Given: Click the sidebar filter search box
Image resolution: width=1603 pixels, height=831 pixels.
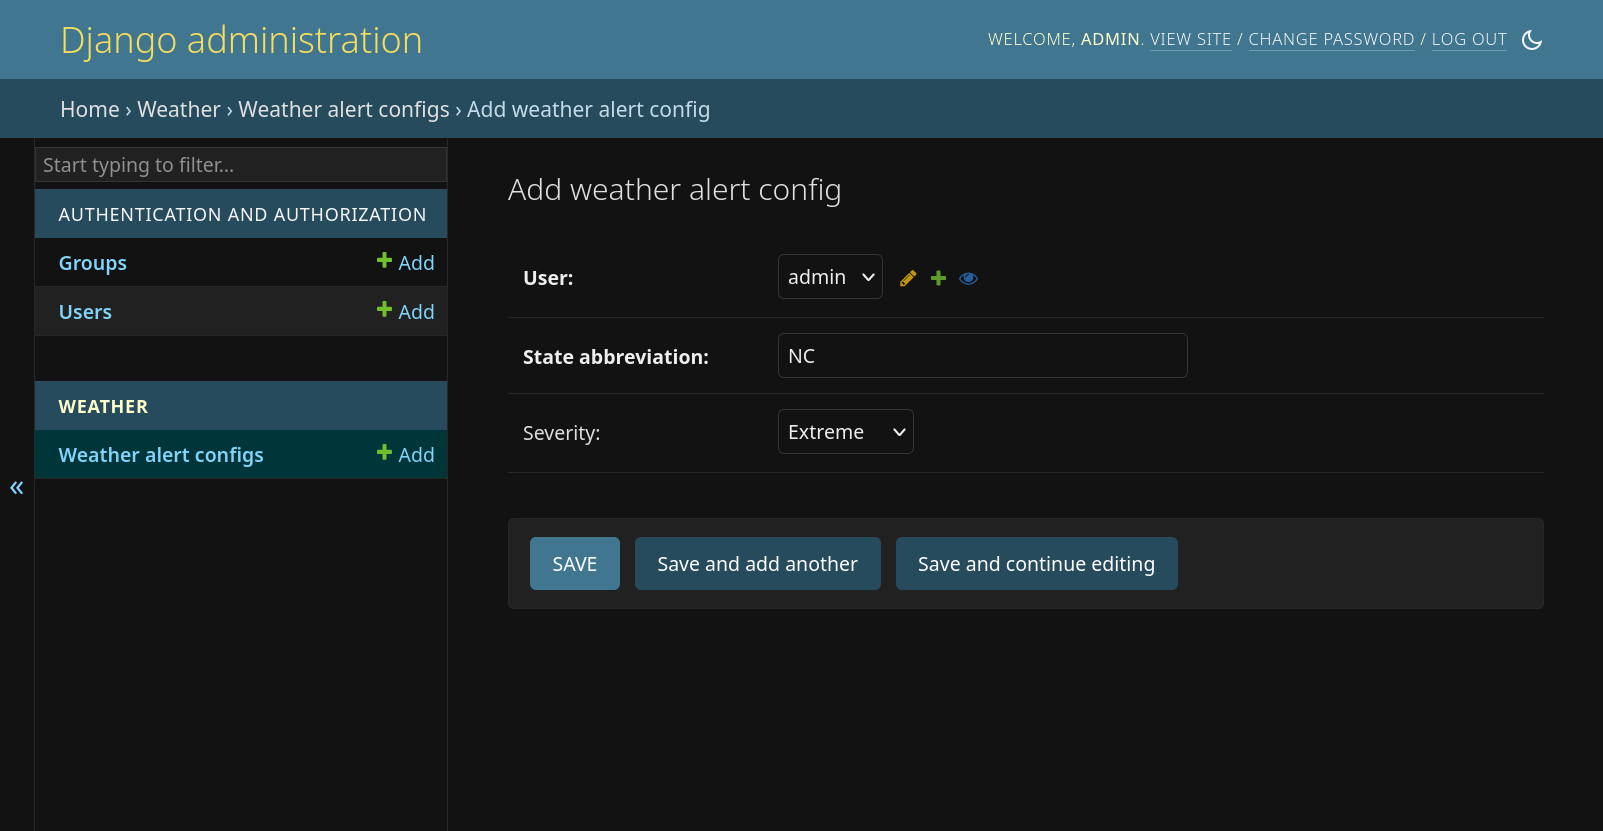Looking at the screenshot, I should pyautogui.click(x=241, y=165).
